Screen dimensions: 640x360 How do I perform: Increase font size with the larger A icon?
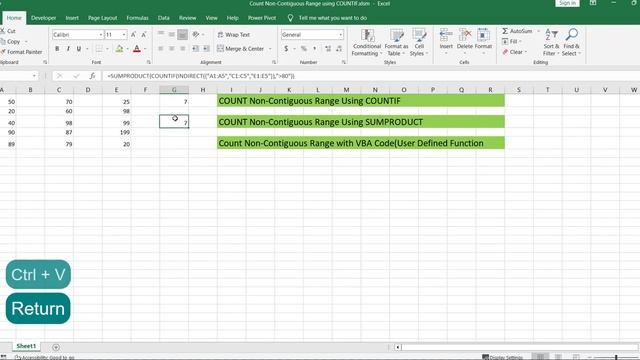(x=133, y=35)
